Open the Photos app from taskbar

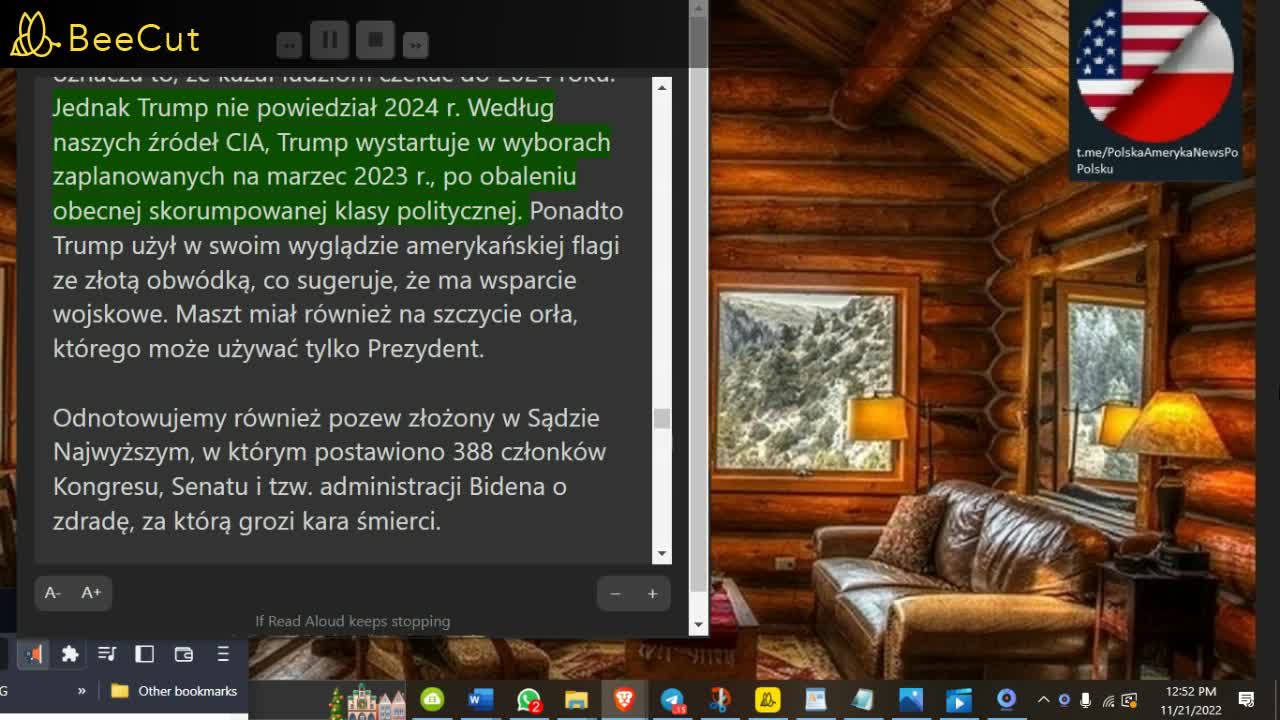(x=911, y=700)
